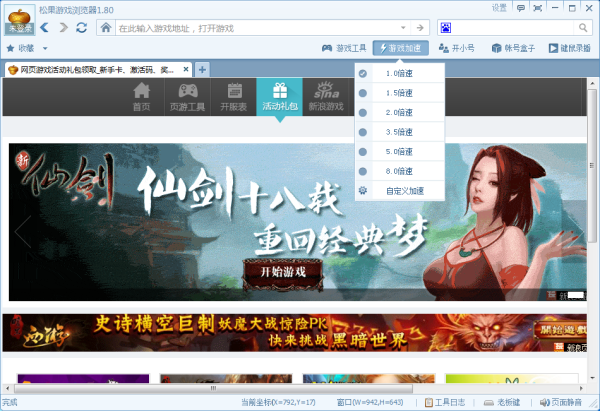Click the refresh page icon
Screen dimensions: 600x411
(x=84, y=26)
